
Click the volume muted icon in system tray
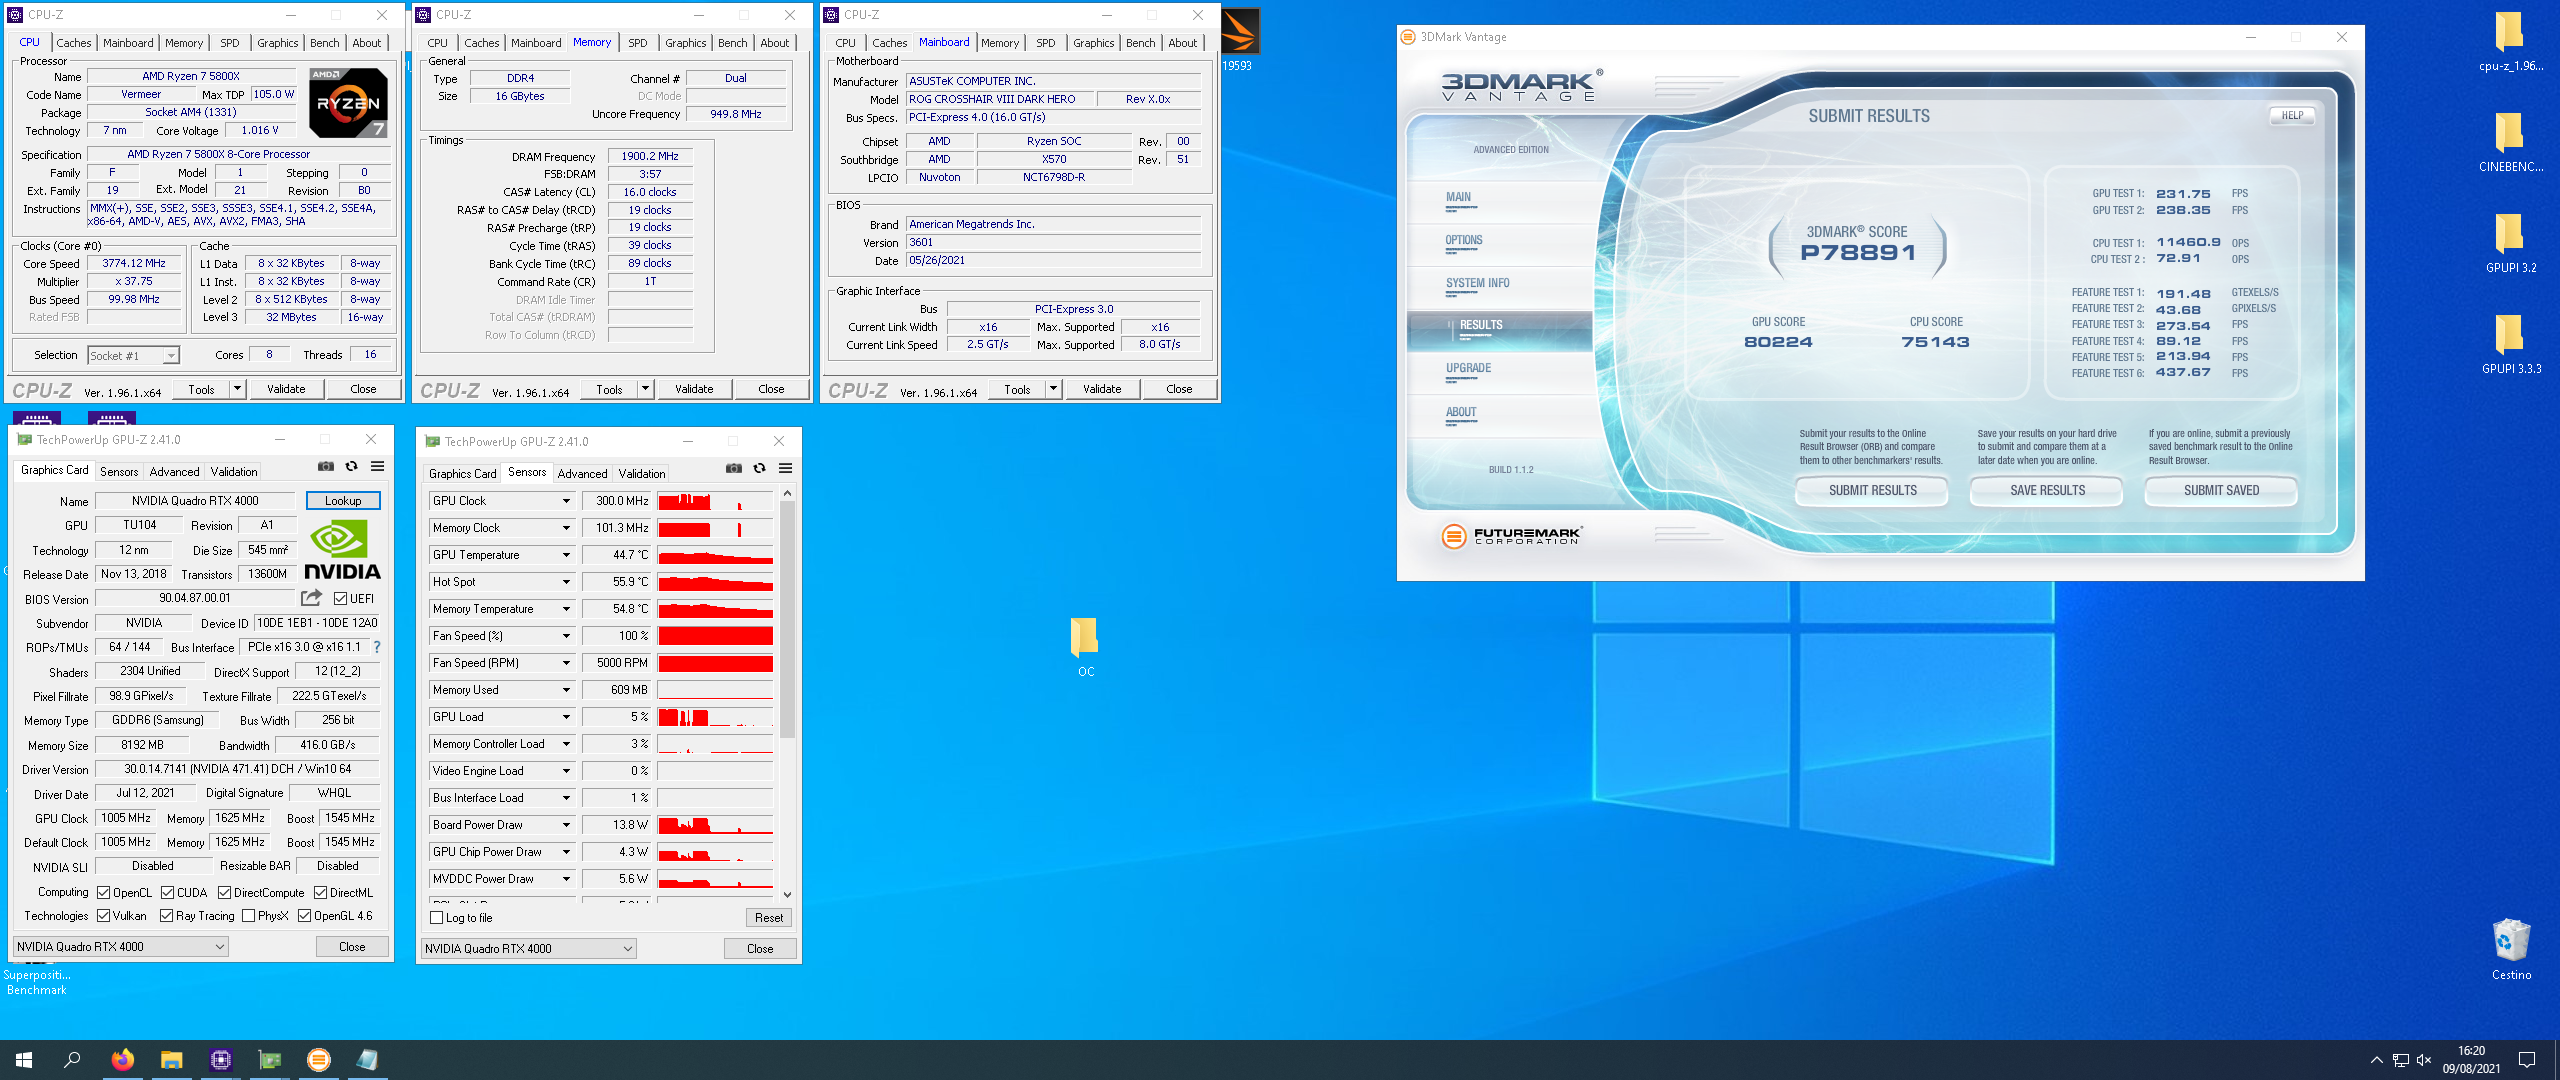tap(2424, 1060)
